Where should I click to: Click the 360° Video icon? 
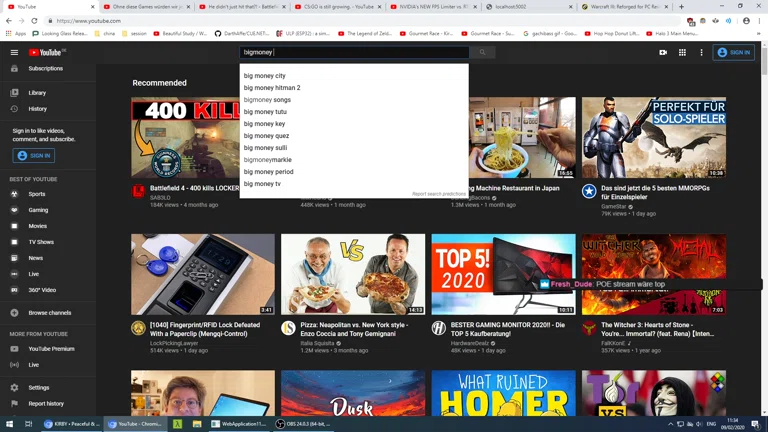click(14, 290)
